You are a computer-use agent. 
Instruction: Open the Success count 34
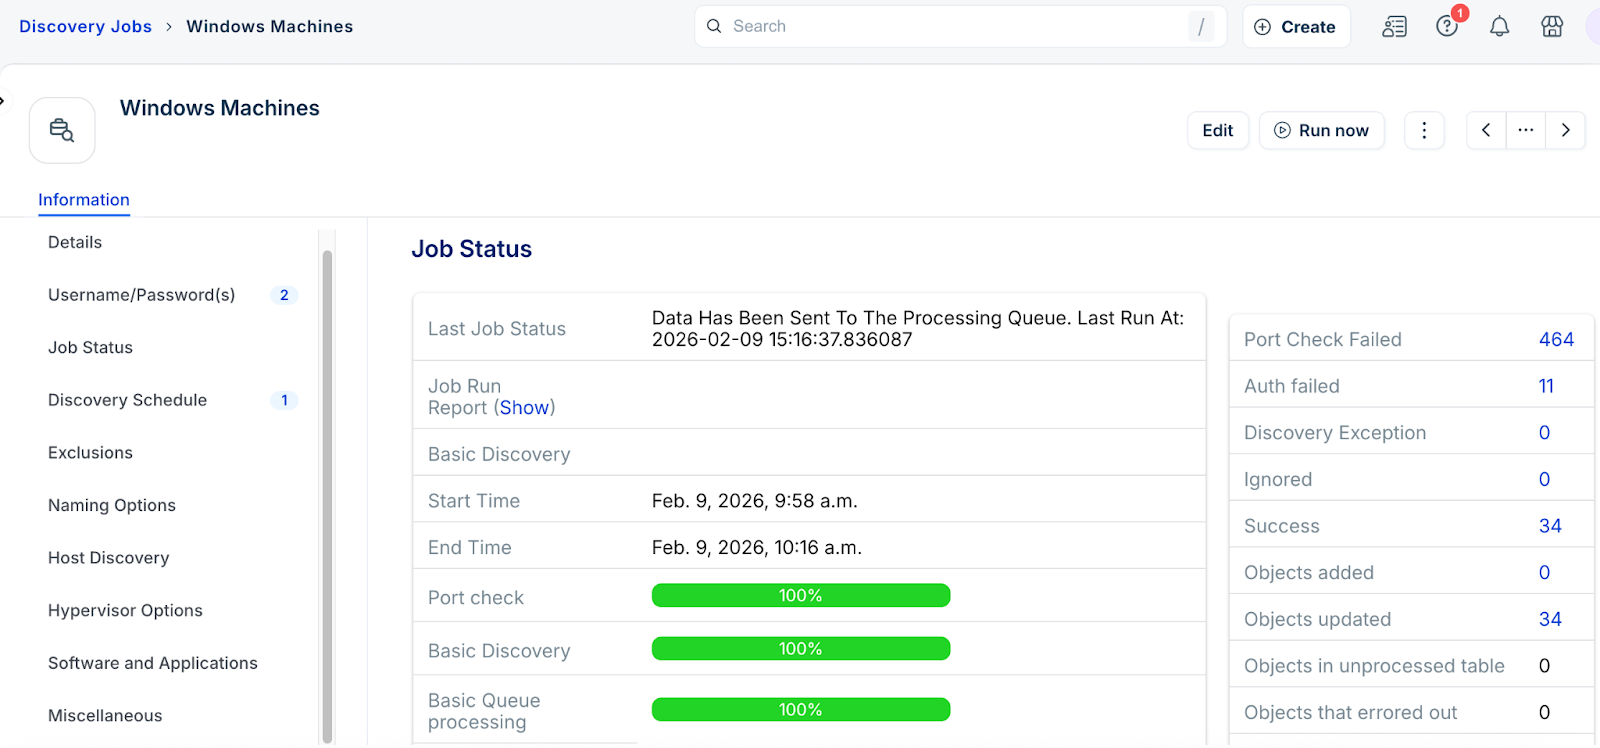[1550, 526]
